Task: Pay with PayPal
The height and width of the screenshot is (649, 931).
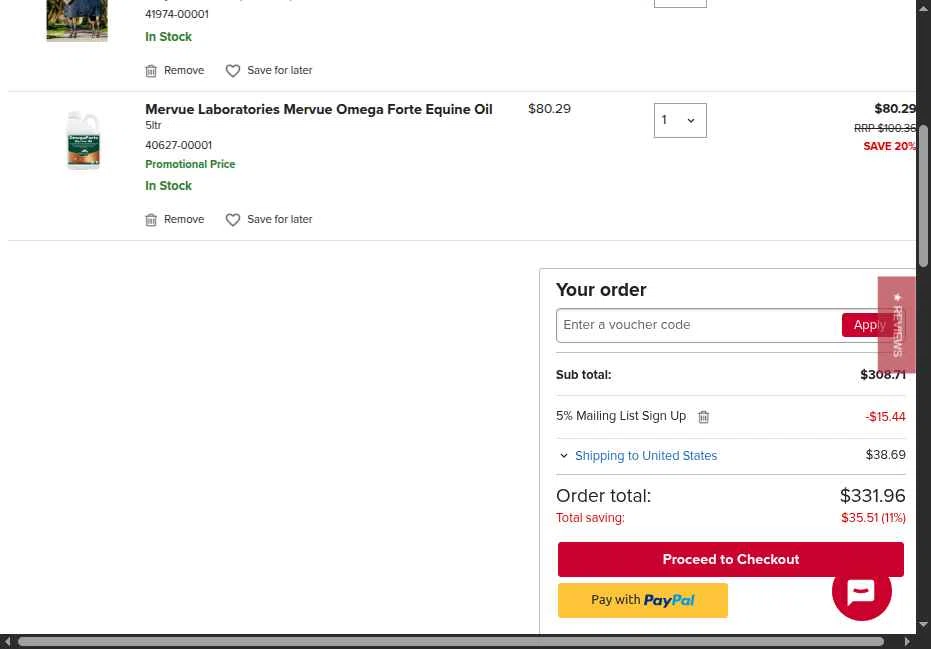Action: pyautogui.click(x=643, y=600)
